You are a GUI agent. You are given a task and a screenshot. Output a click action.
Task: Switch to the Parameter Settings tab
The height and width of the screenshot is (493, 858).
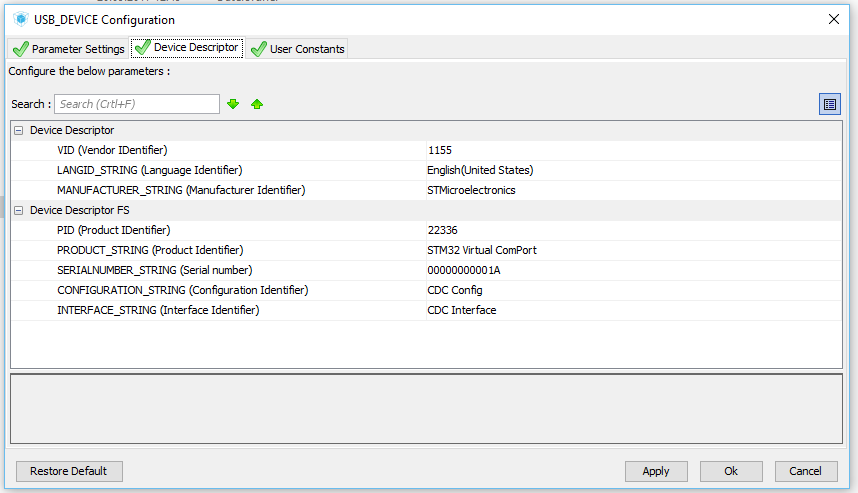pyautogui.click(x=68, y=49)
